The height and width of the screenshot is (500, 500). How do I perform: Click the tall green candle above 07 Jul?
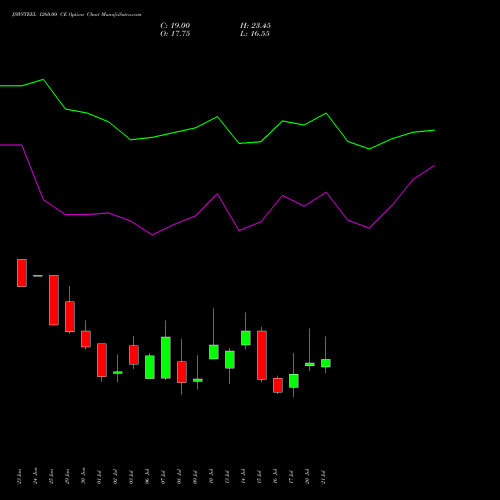166,358
